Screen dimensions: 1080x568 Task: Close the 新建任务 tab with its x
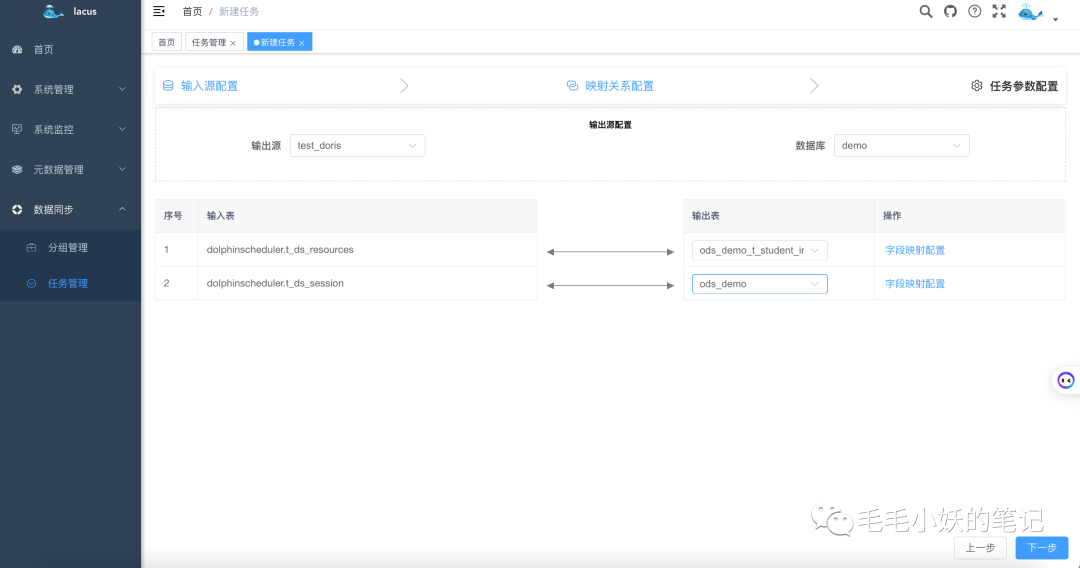pos(302,43)
